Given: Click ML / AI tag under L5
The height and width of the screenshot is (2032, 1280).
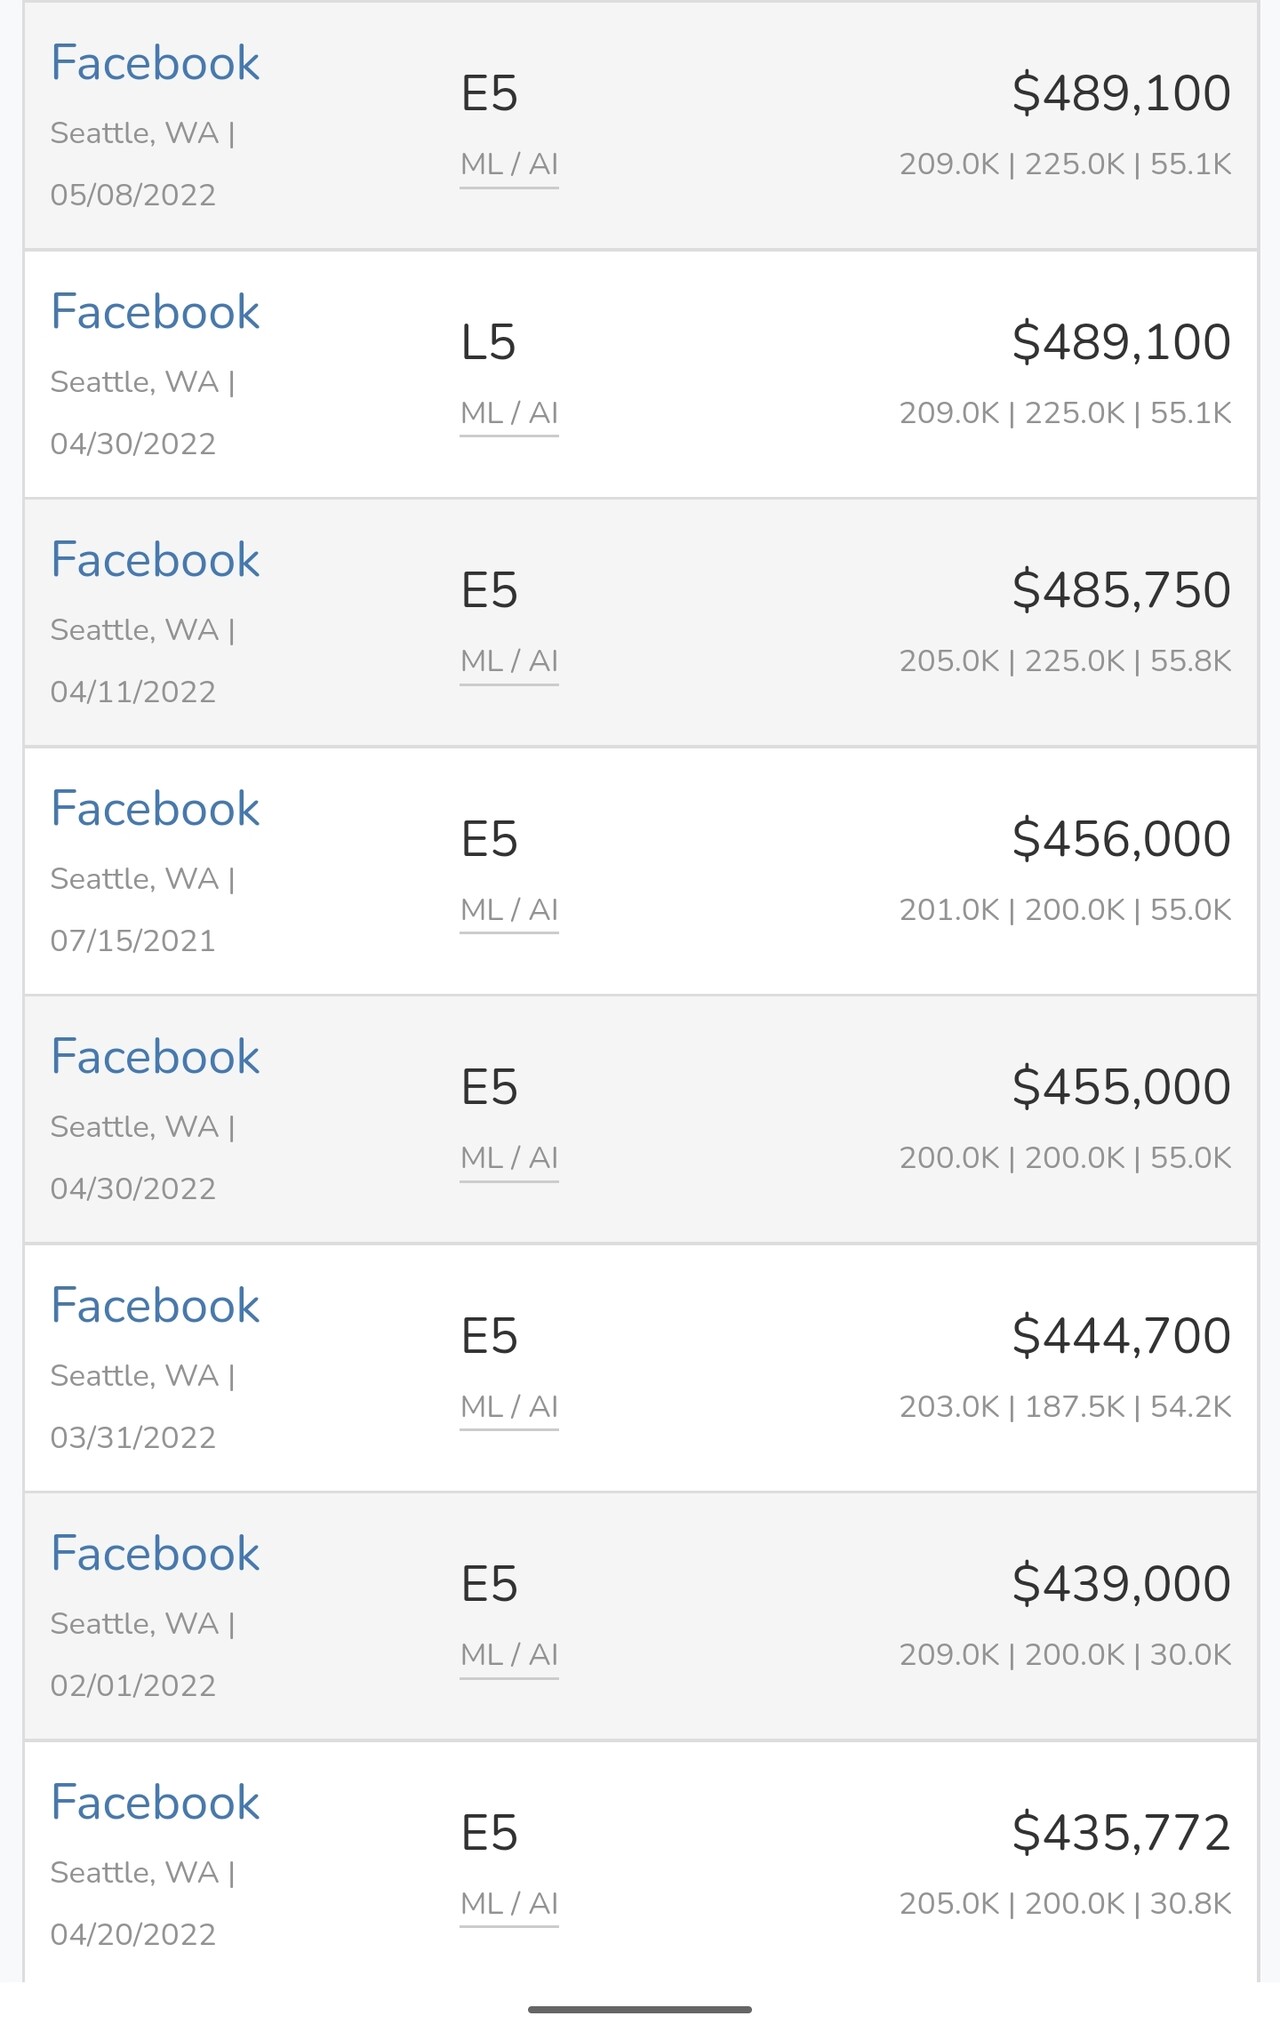Looking at the screenshot, I should point(509,413).
